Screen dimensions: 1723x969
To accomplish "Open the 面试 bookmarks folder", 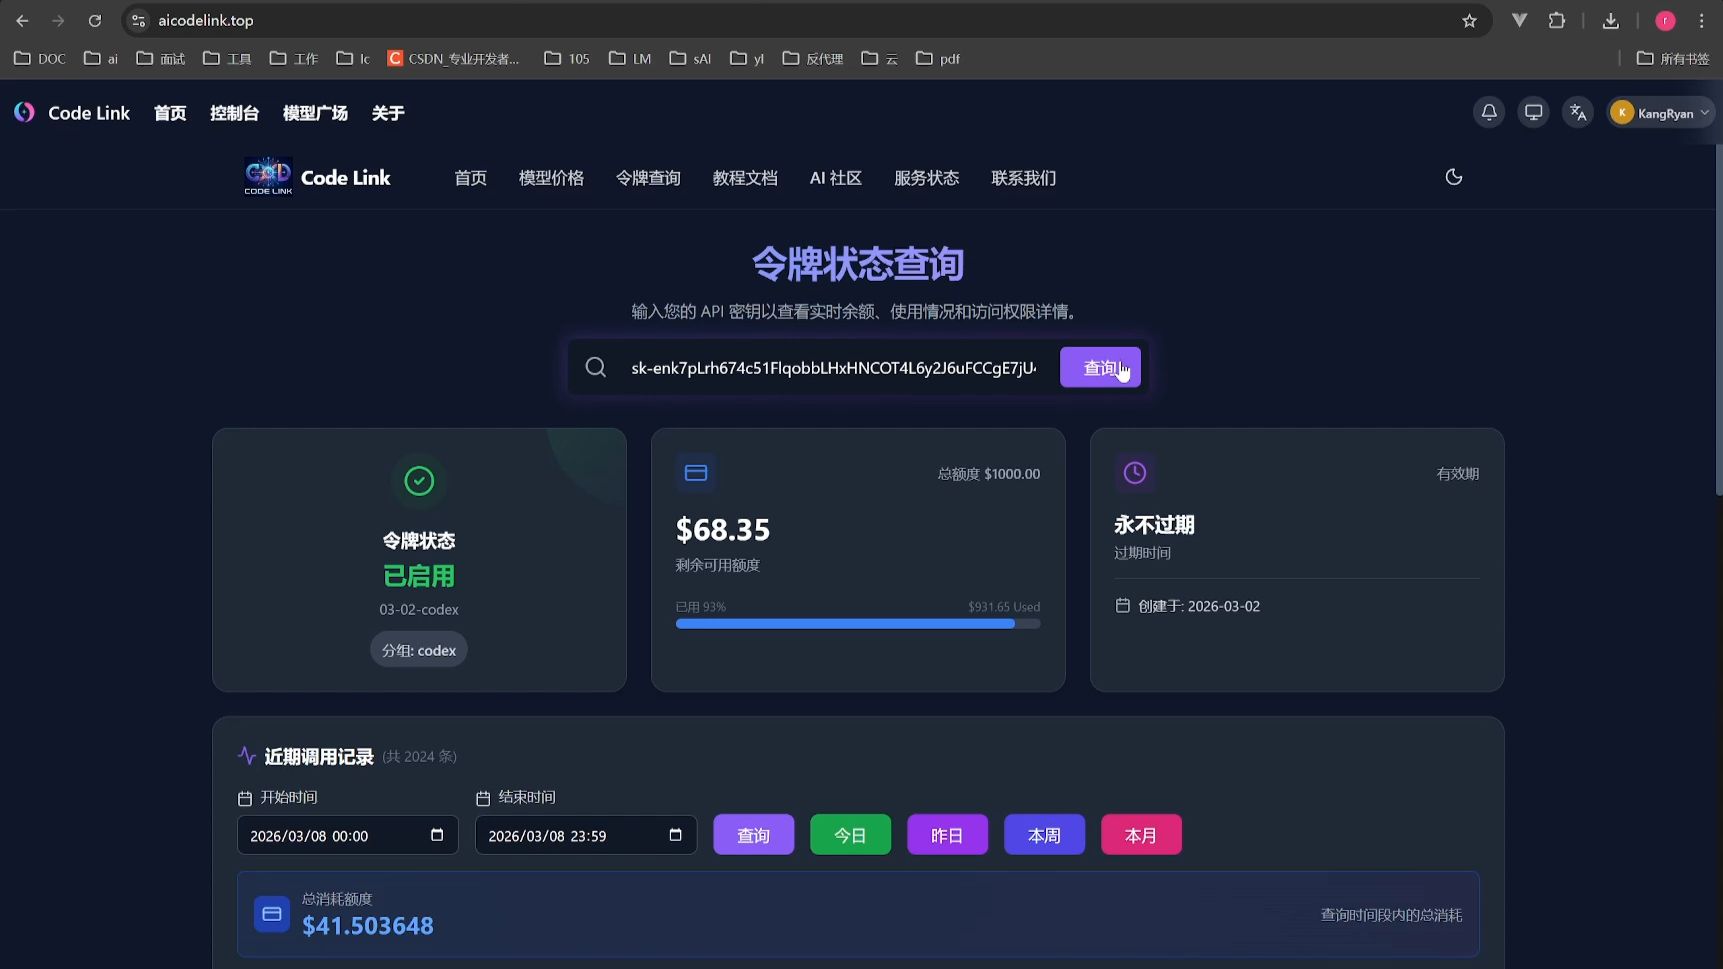I will 161,58.
